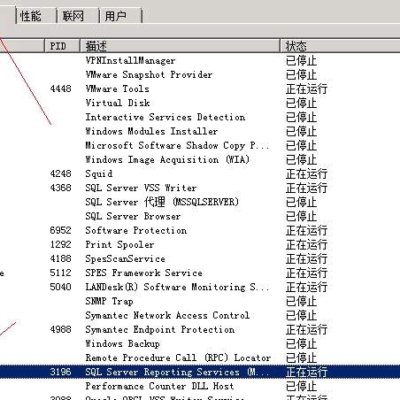Select VMware Snapshot Provider row
Image resolution: width=400 pixels, height=400 pixels.
pos(200,75)
